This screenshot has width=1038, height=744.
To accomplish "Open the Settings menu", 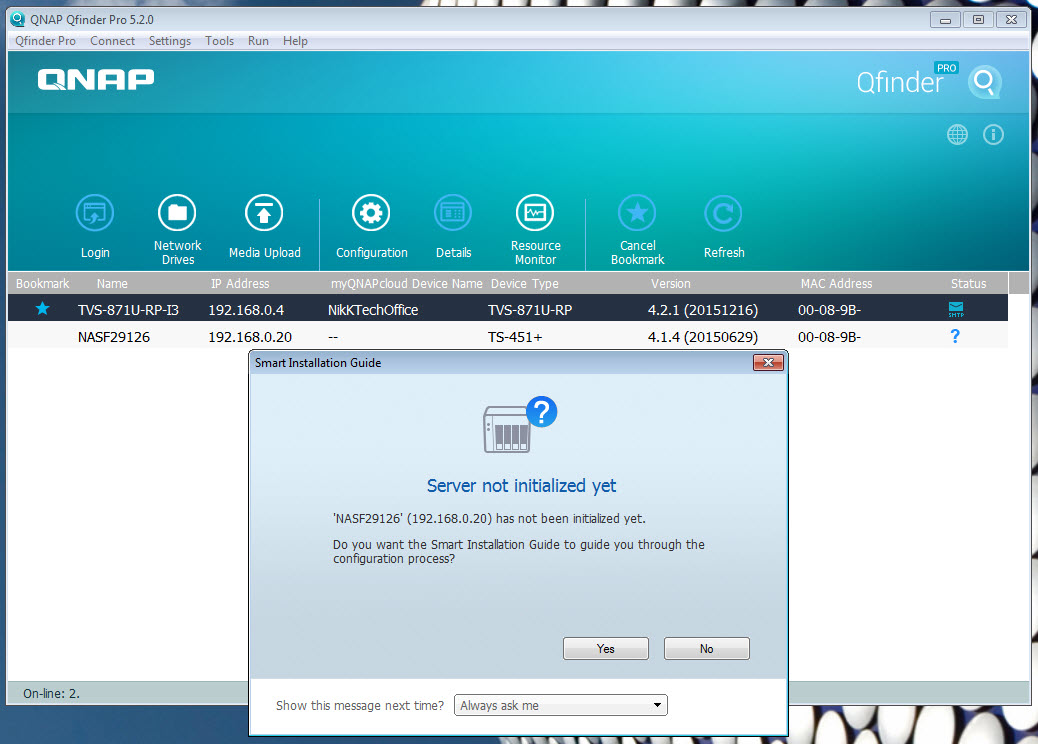I will click(x=169, y=41).
